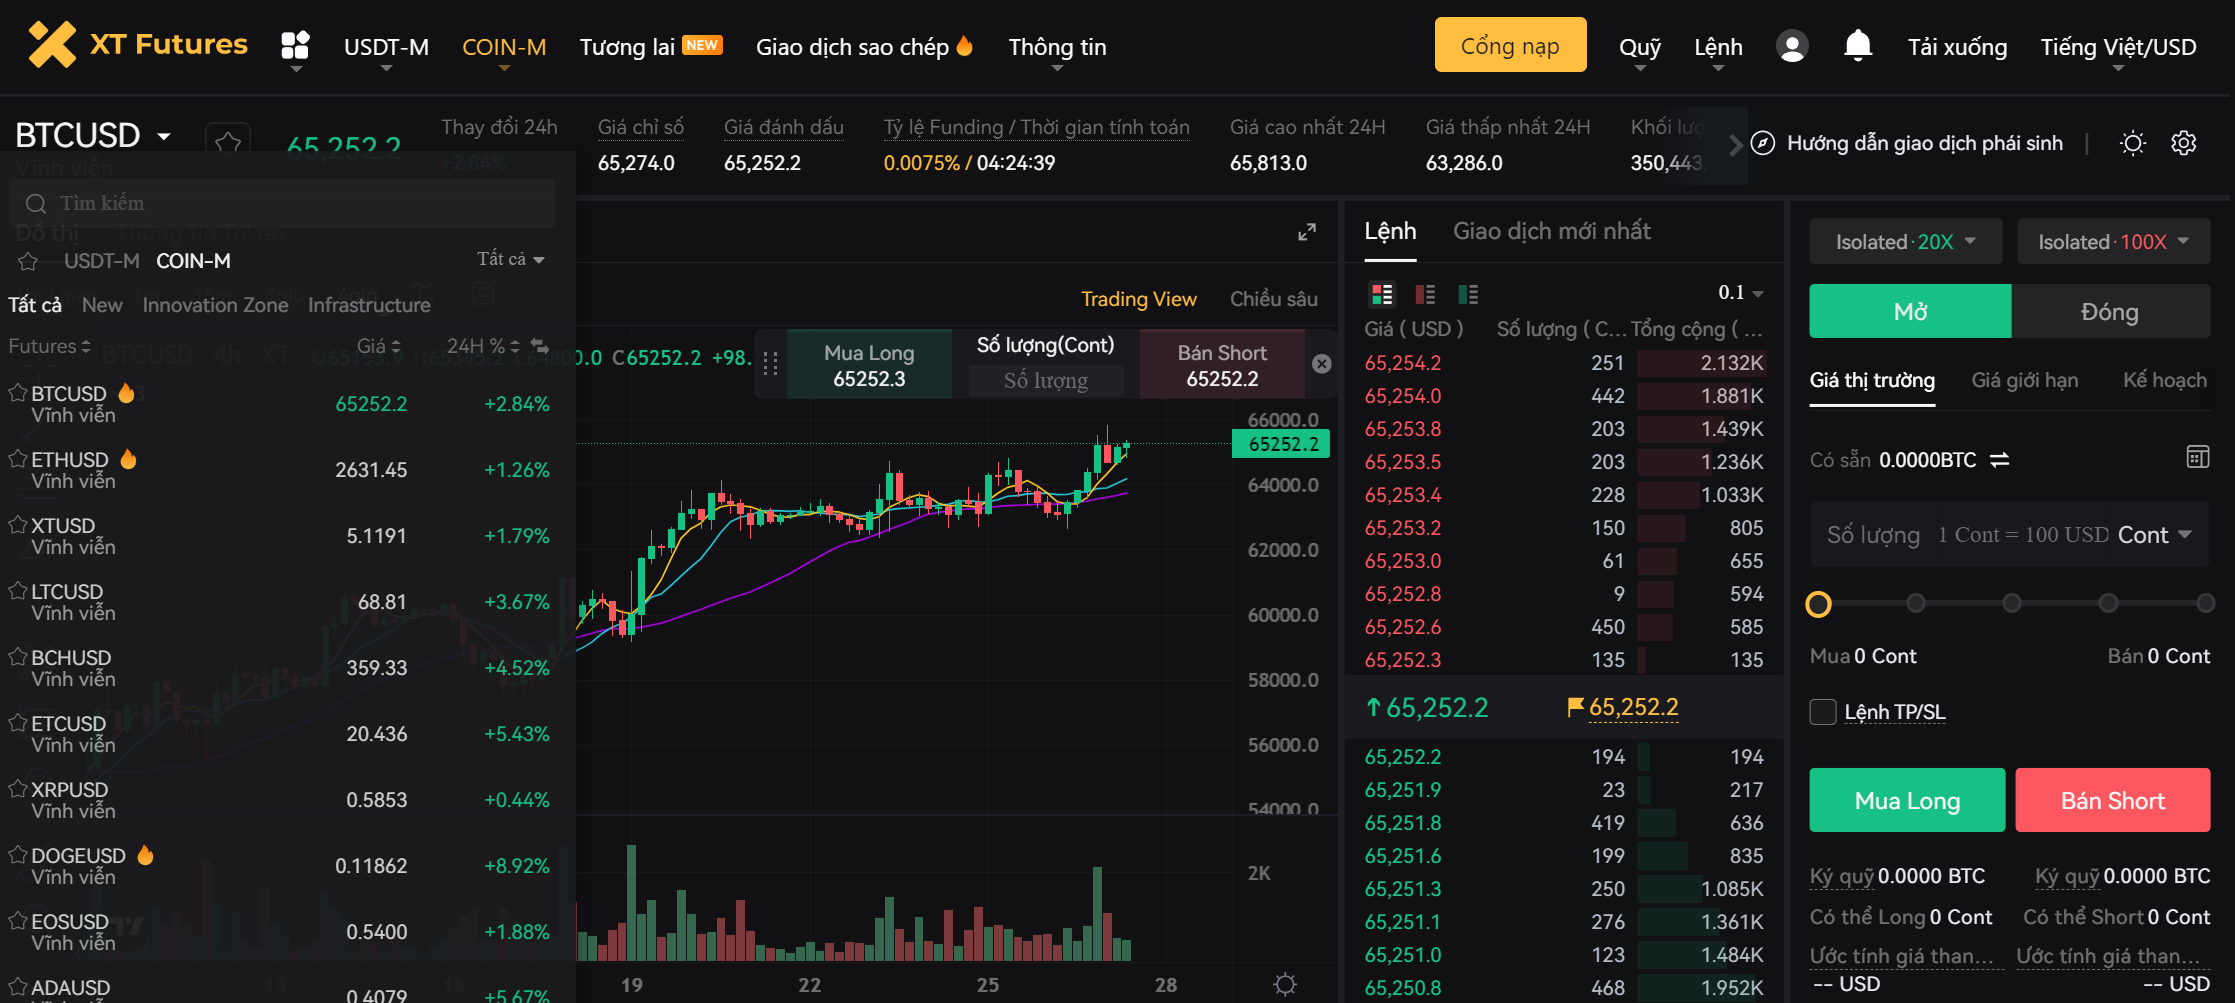Favorite the XTUSD pair star
The width and height of the screenshot is (2235, 1003).
18,525
